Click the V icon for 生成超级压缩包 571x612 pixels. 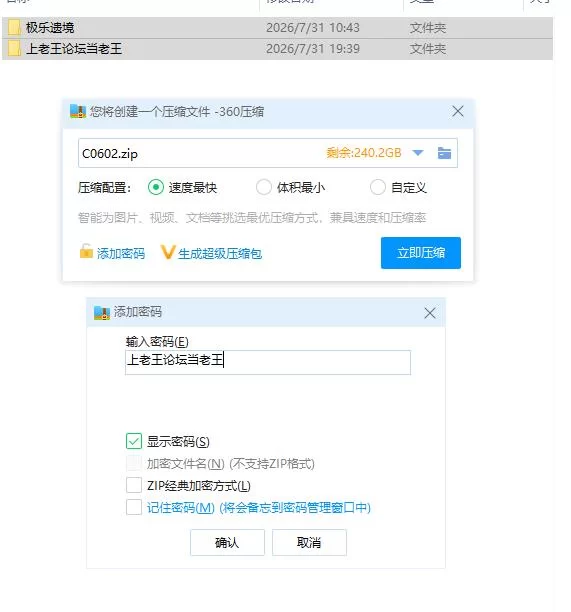[x=168, y=253]
